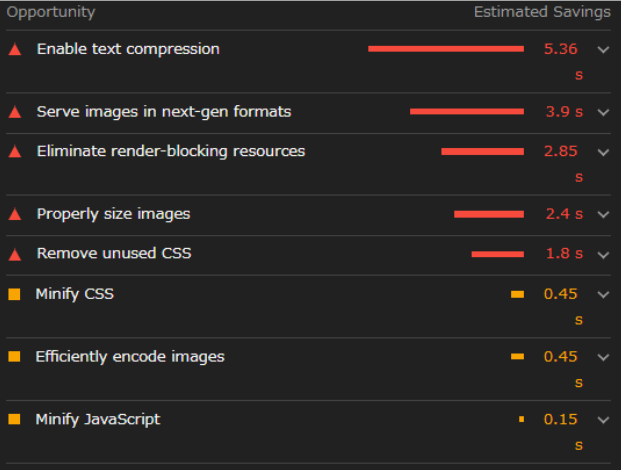
Task: Expand Serve images in next-gen formats chevron
Action: [603, 112]
